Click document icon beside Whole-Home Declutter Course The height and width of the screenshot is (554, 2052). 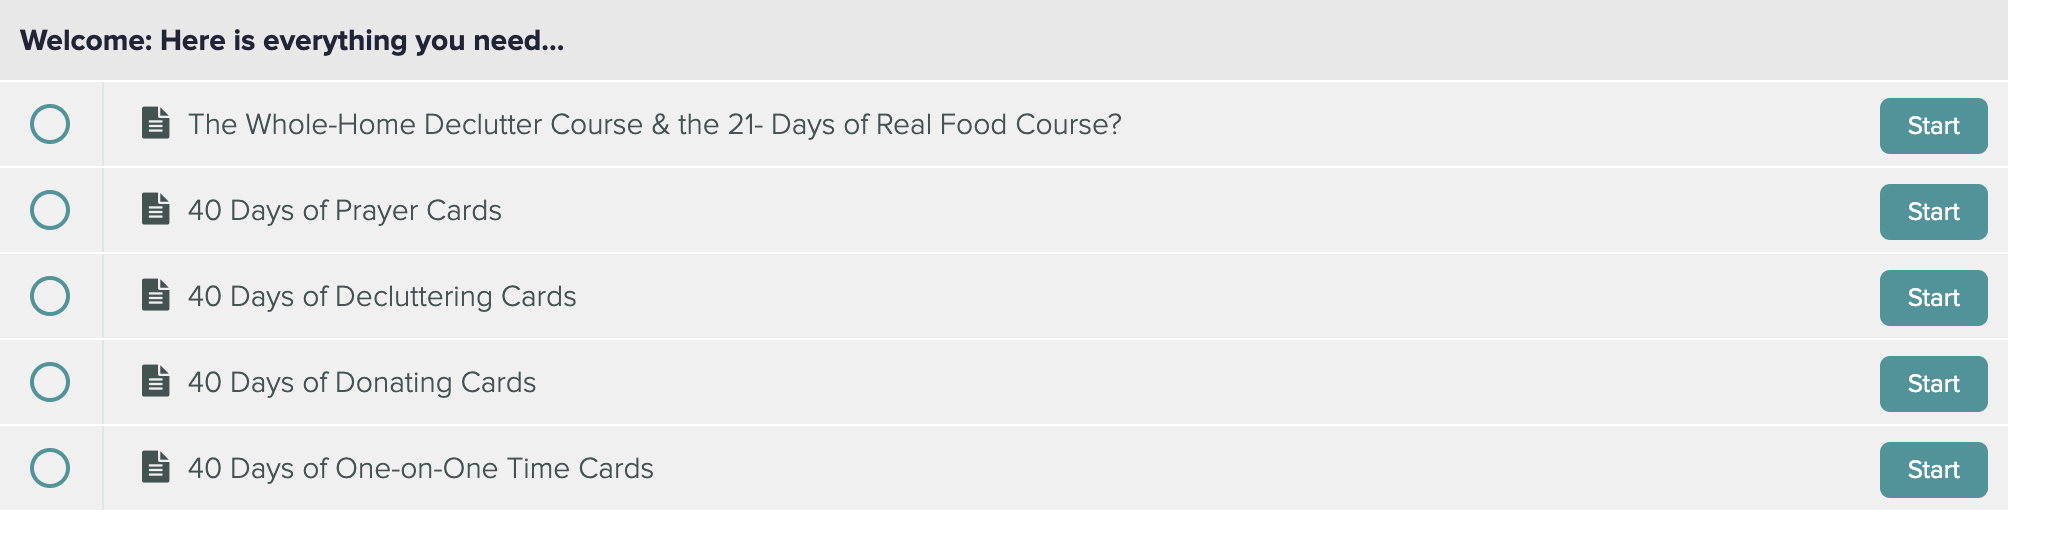pyautogui.click(x=155, y=123)
